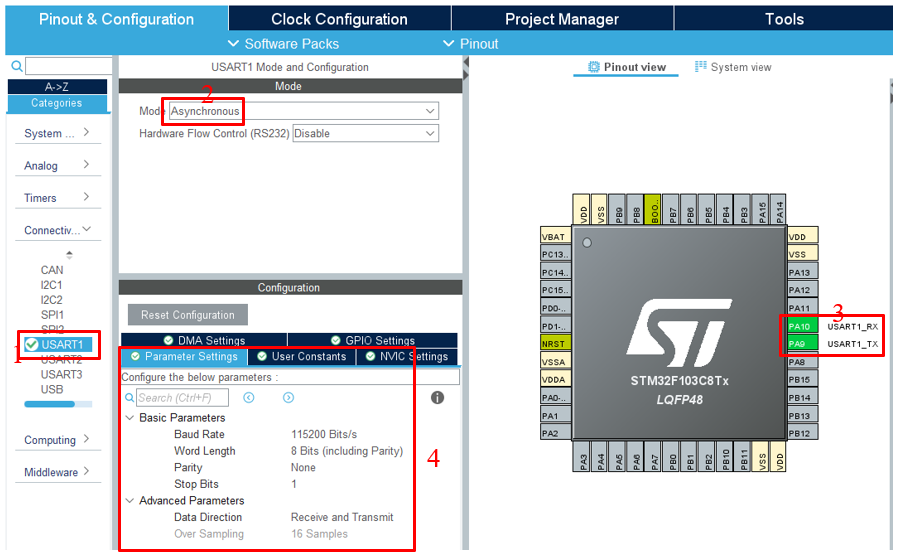Click the previous search result arrow icon

click(249, 398)
